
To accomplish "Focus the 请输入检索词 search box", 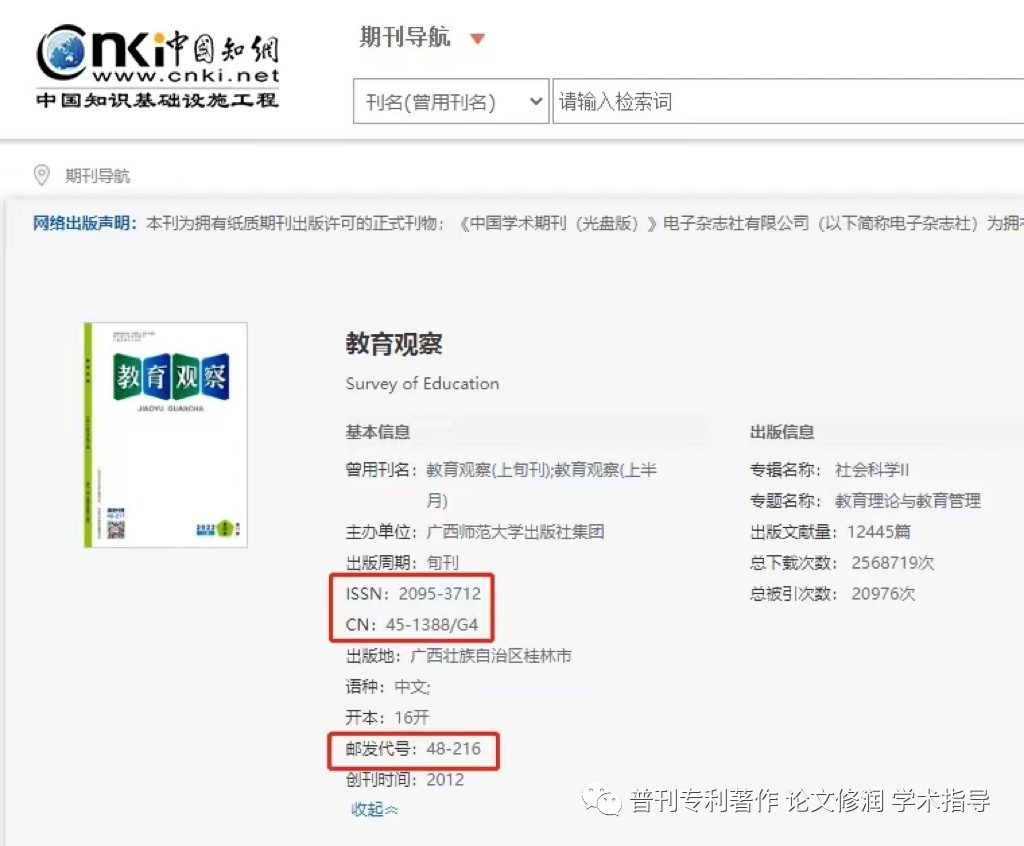I will (x=788, y=101).
